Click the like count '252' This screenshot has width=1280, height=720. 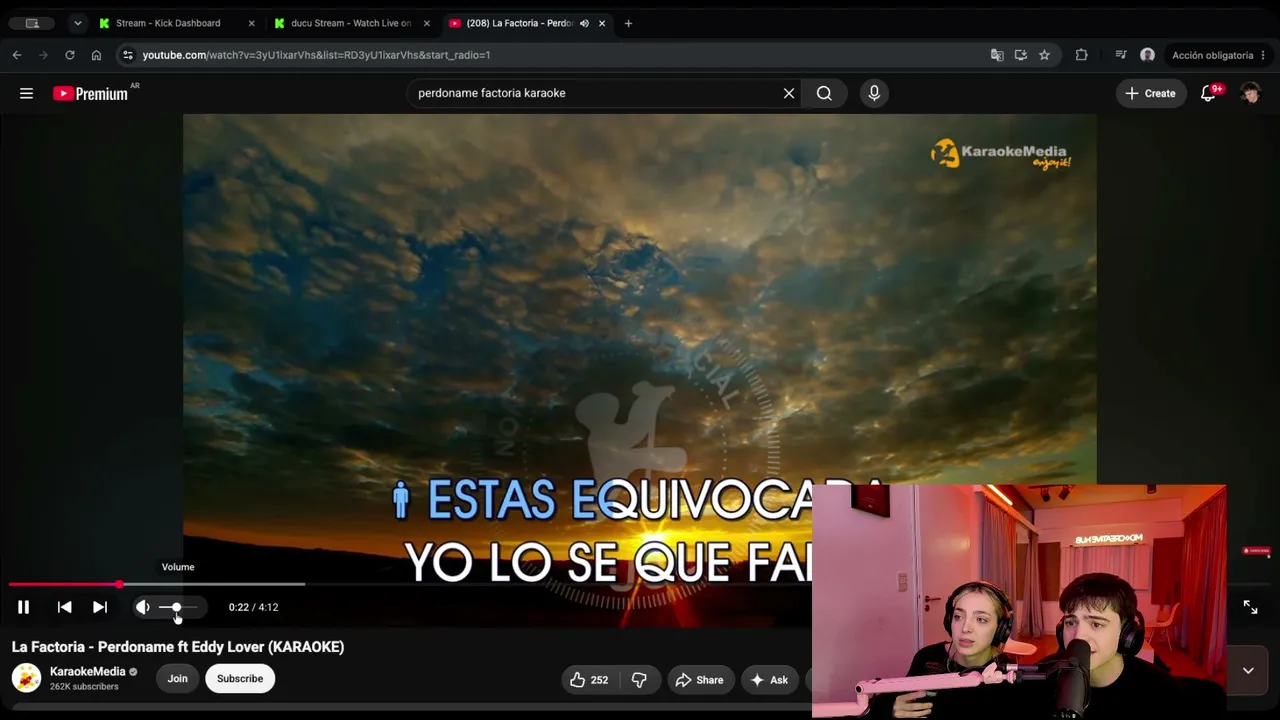[x=599, y=680]
